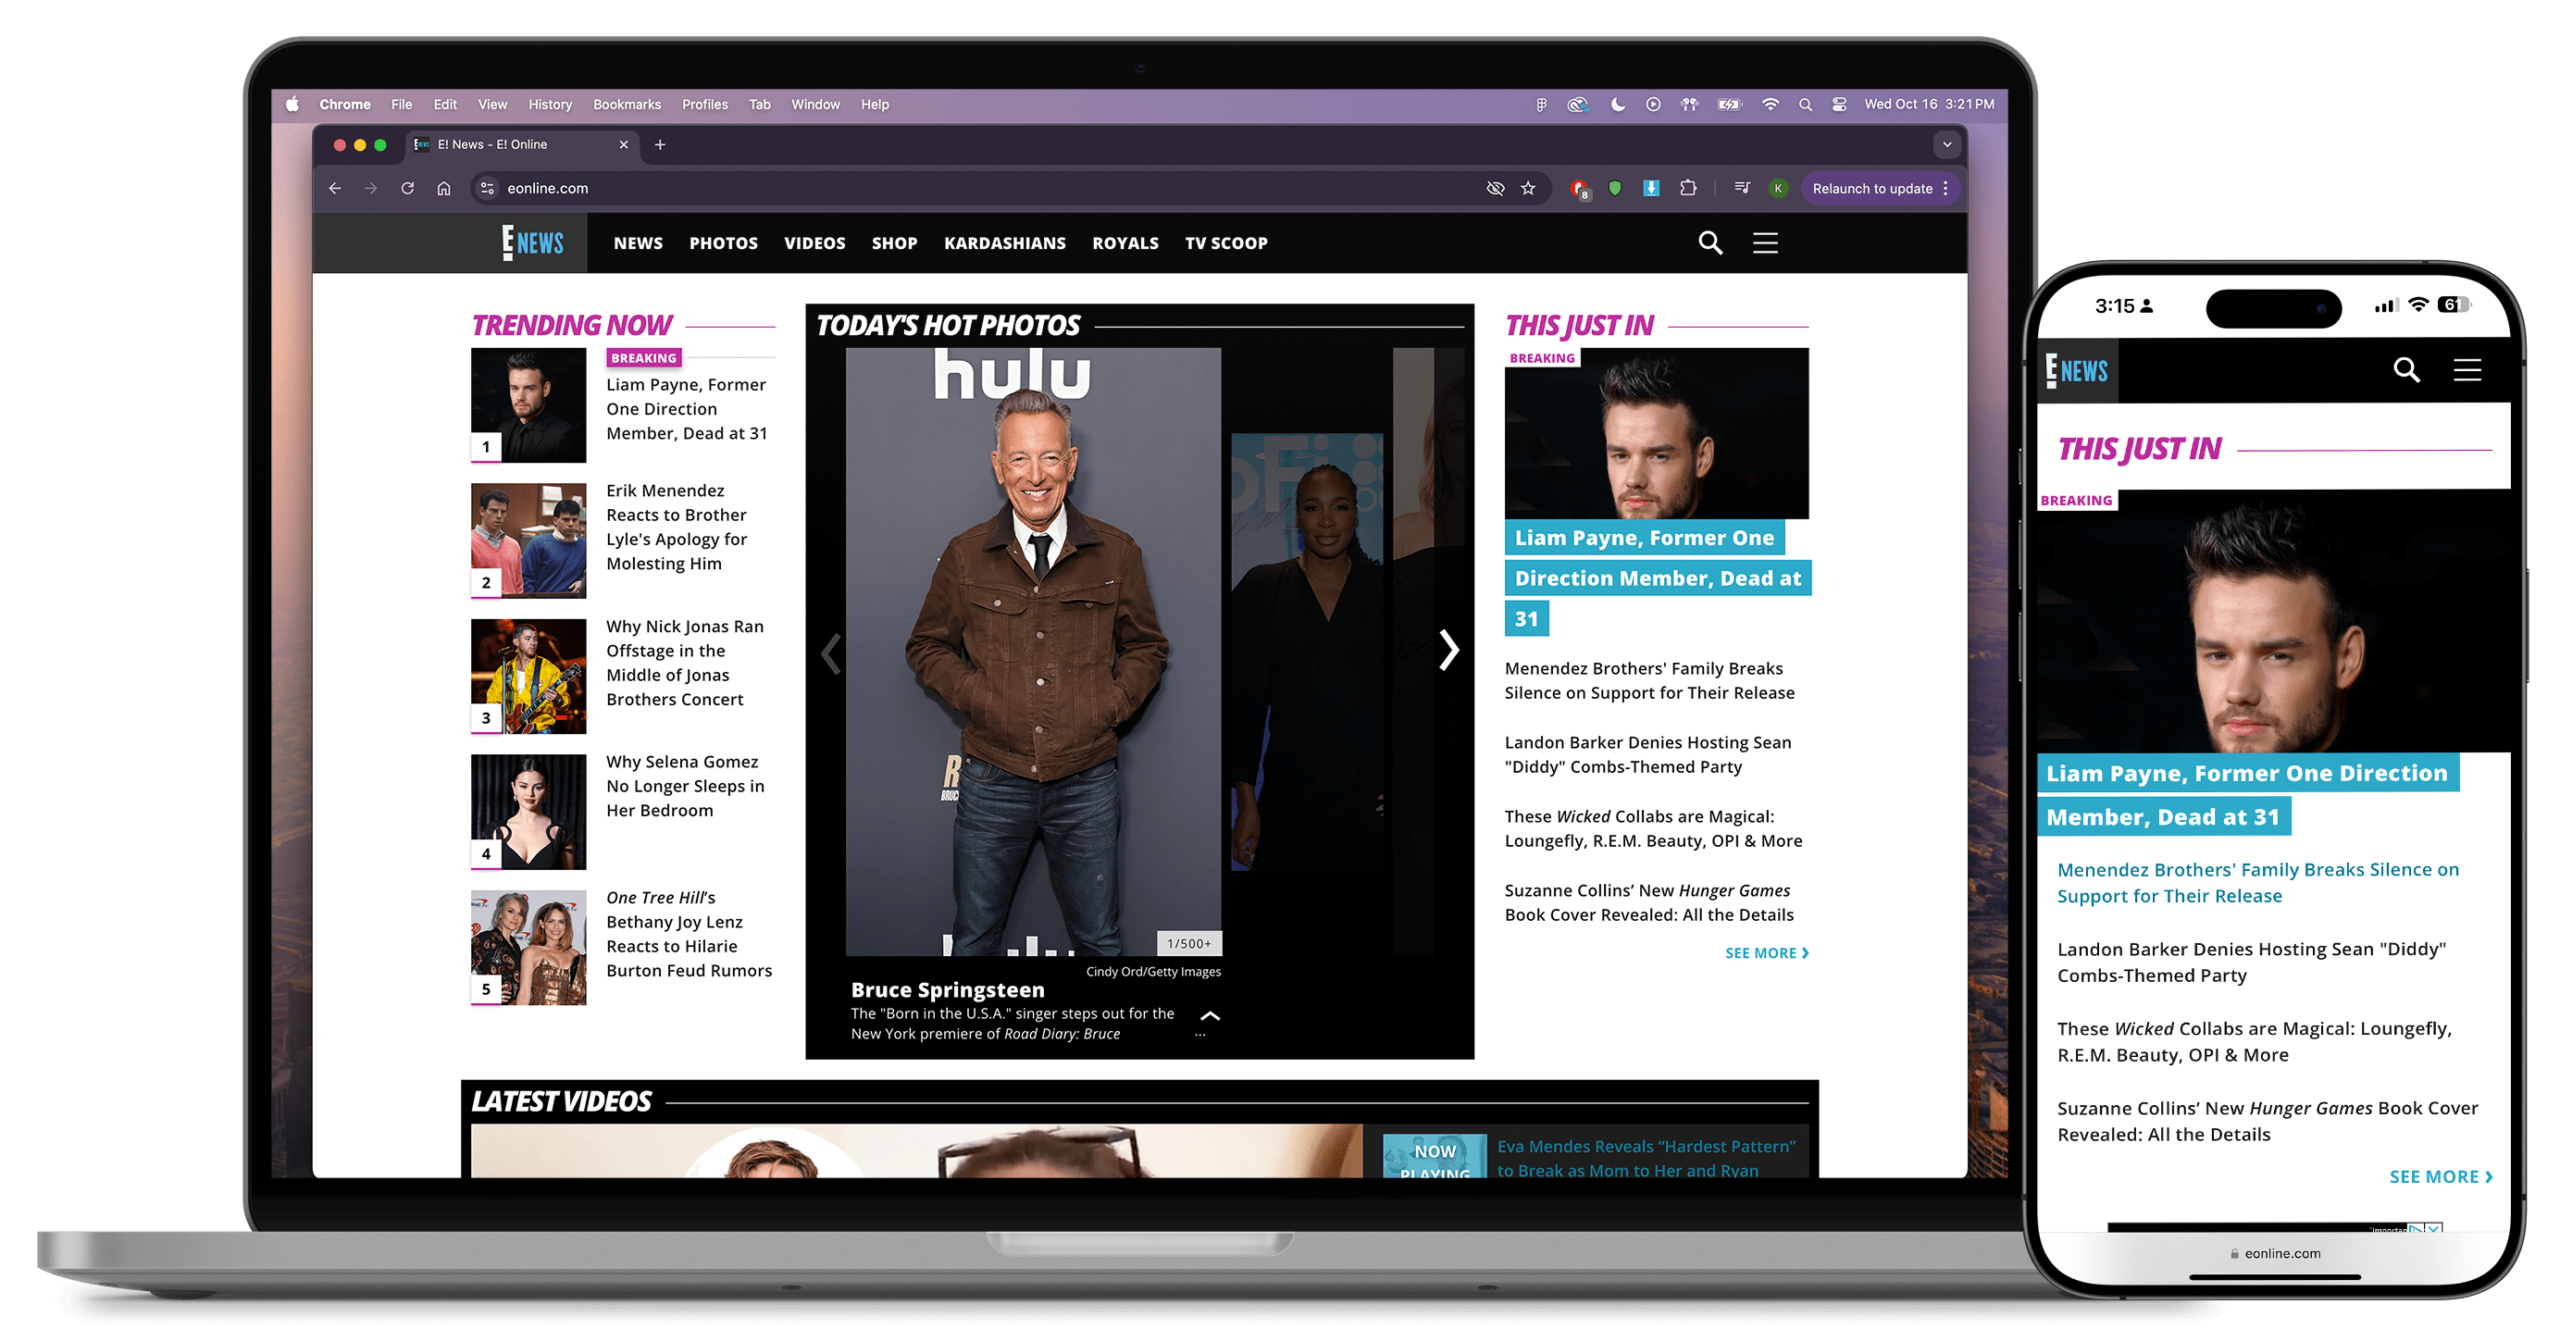Open Liam Payne trending thumbnail number 1

529,405
